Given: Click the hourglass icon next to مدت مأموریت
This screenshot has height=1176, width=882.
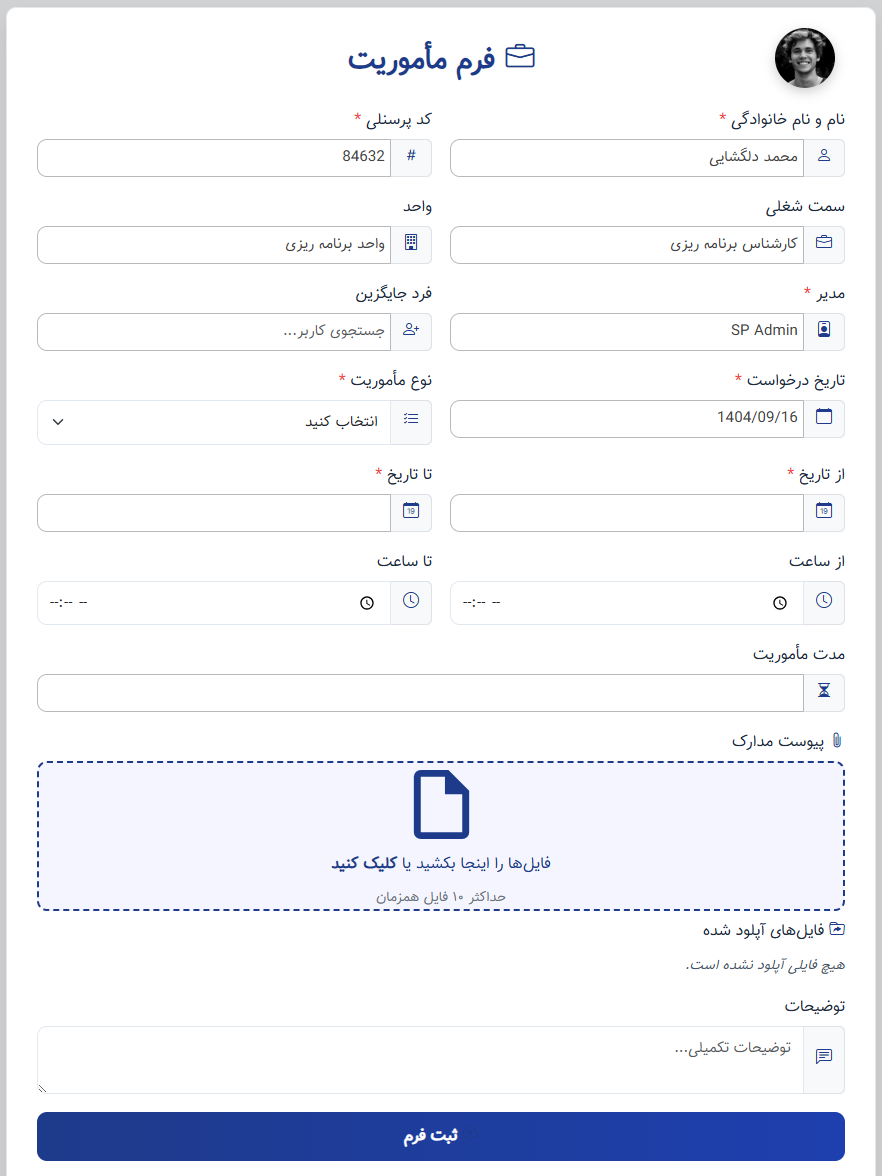Looking at the screenshot, I should pyautogui.click(x=825, y=692).
